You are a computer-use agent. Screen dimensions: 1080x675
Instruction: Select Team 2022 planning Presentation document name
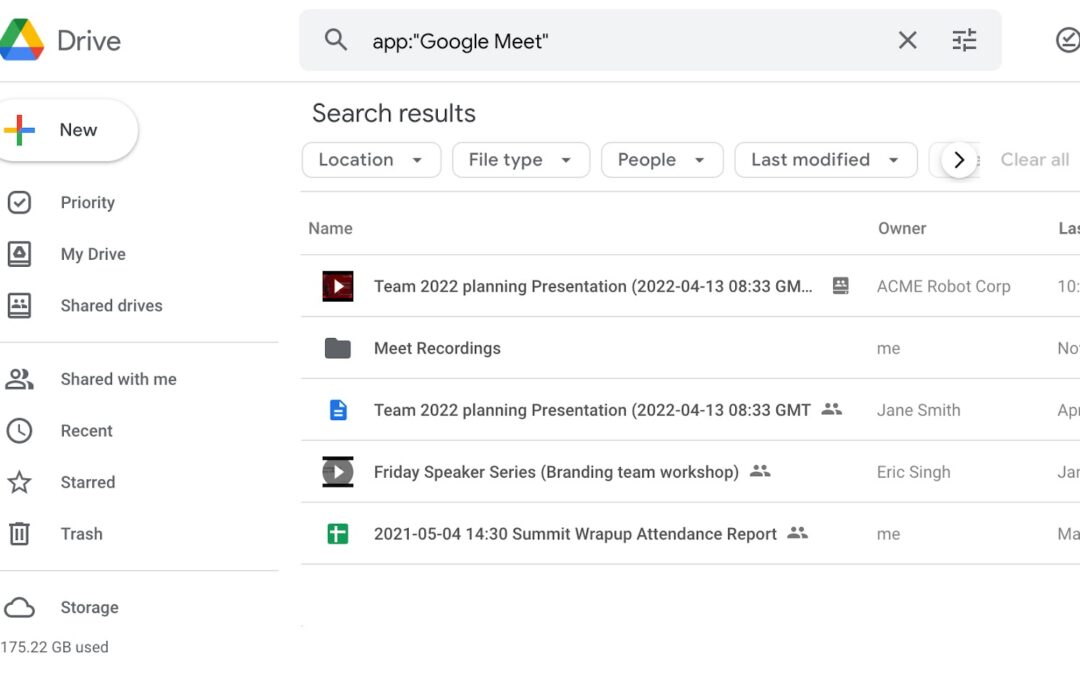[592, 411]
